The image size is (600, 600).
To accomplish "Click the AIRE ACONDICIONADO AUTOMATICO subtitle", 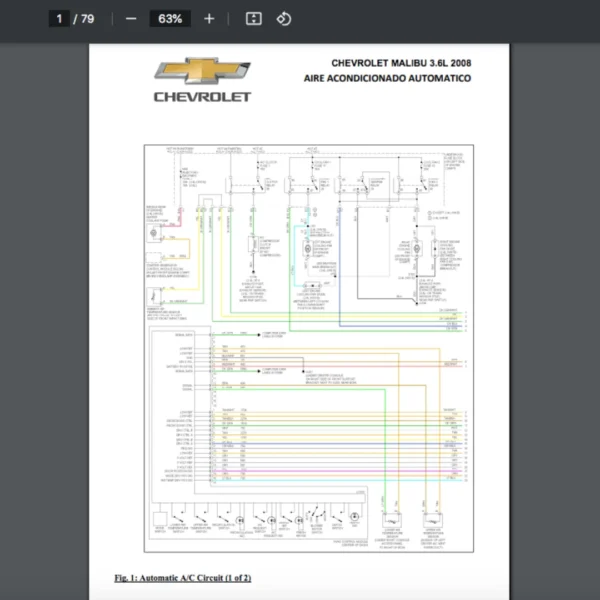I will tap(388, 78).
